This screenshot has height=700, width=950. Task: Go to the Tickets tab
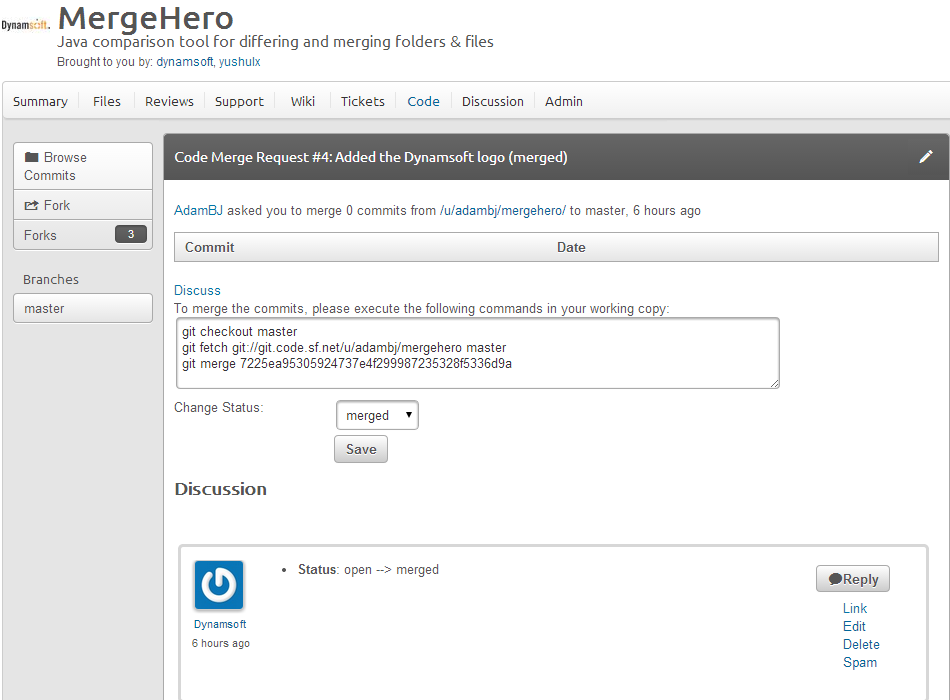(362, 101)
